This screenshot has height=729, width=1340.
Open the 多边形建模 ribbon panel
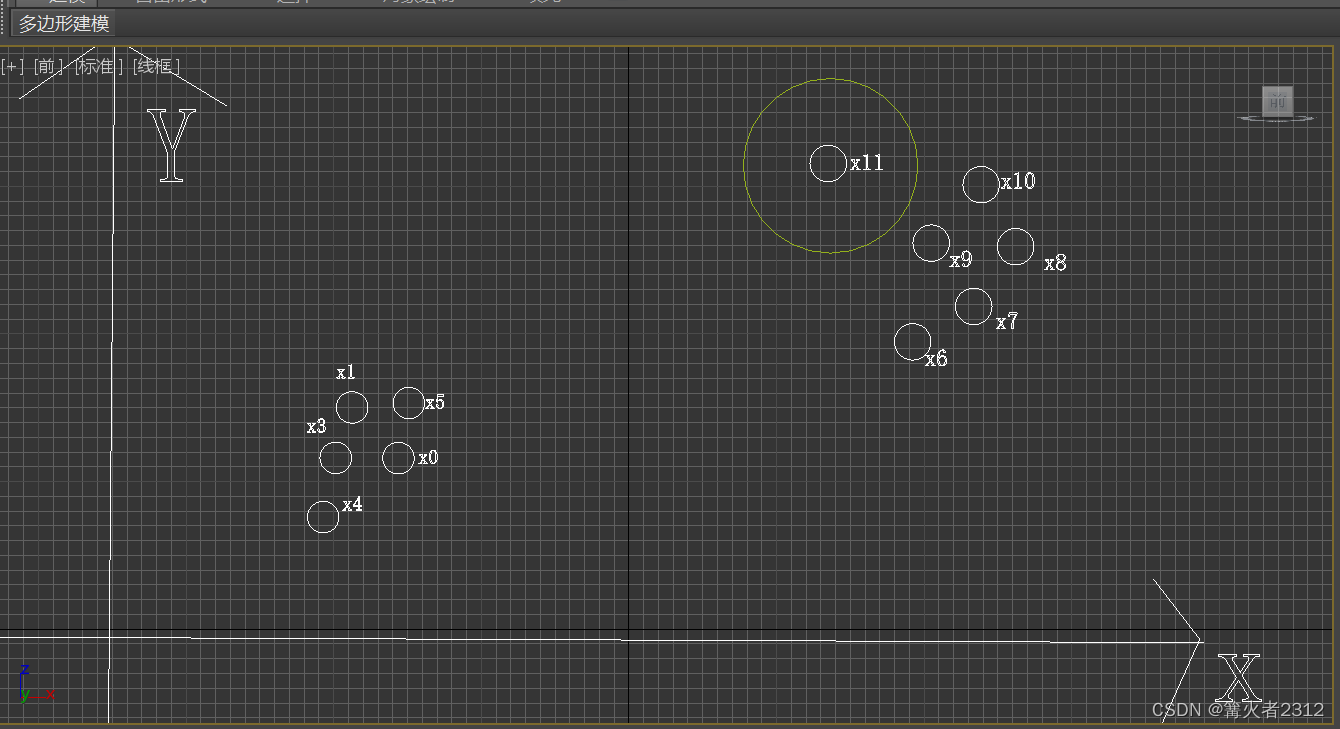(64, 24)
